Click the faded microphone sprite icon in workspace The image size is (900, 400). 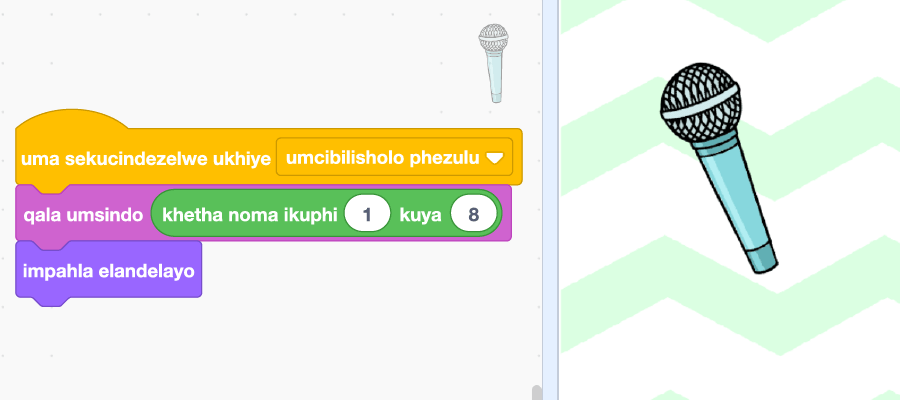pos(494,63)
